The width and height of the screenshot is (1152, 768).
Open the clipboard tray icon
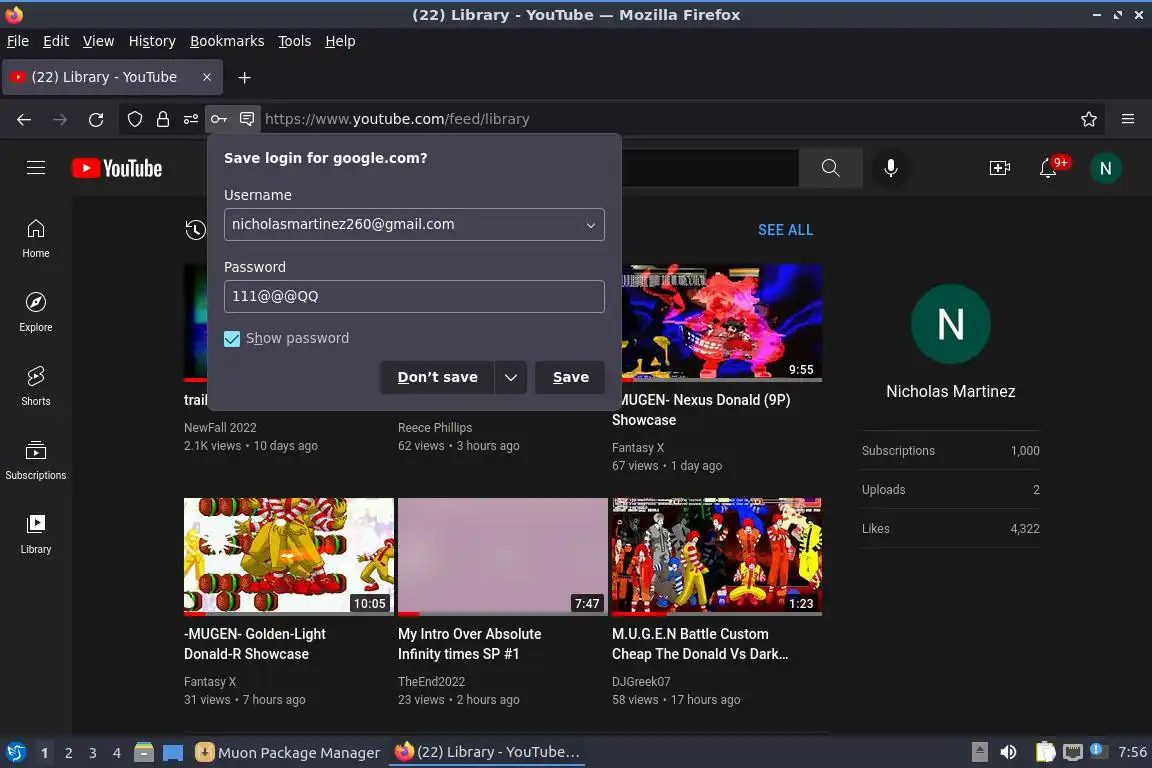tap(1045, 752)
